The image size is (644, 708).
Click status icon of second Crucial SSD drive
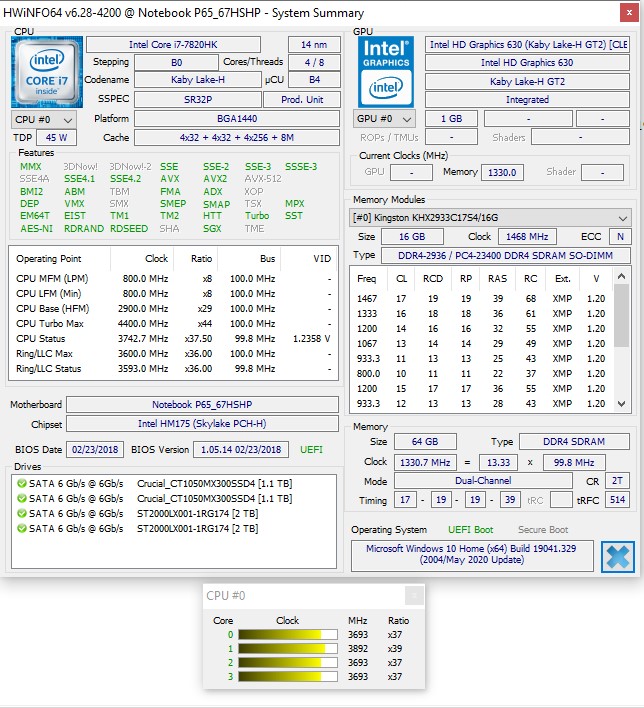[x=21, y=498]
